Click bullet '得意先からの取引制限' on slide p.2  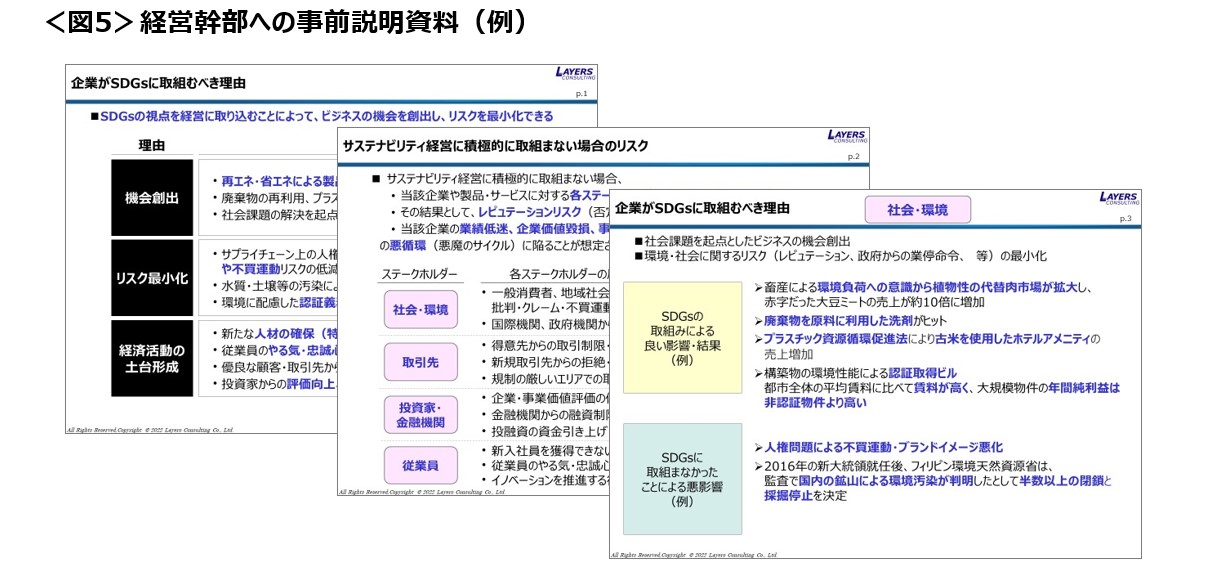coord(544,345)
